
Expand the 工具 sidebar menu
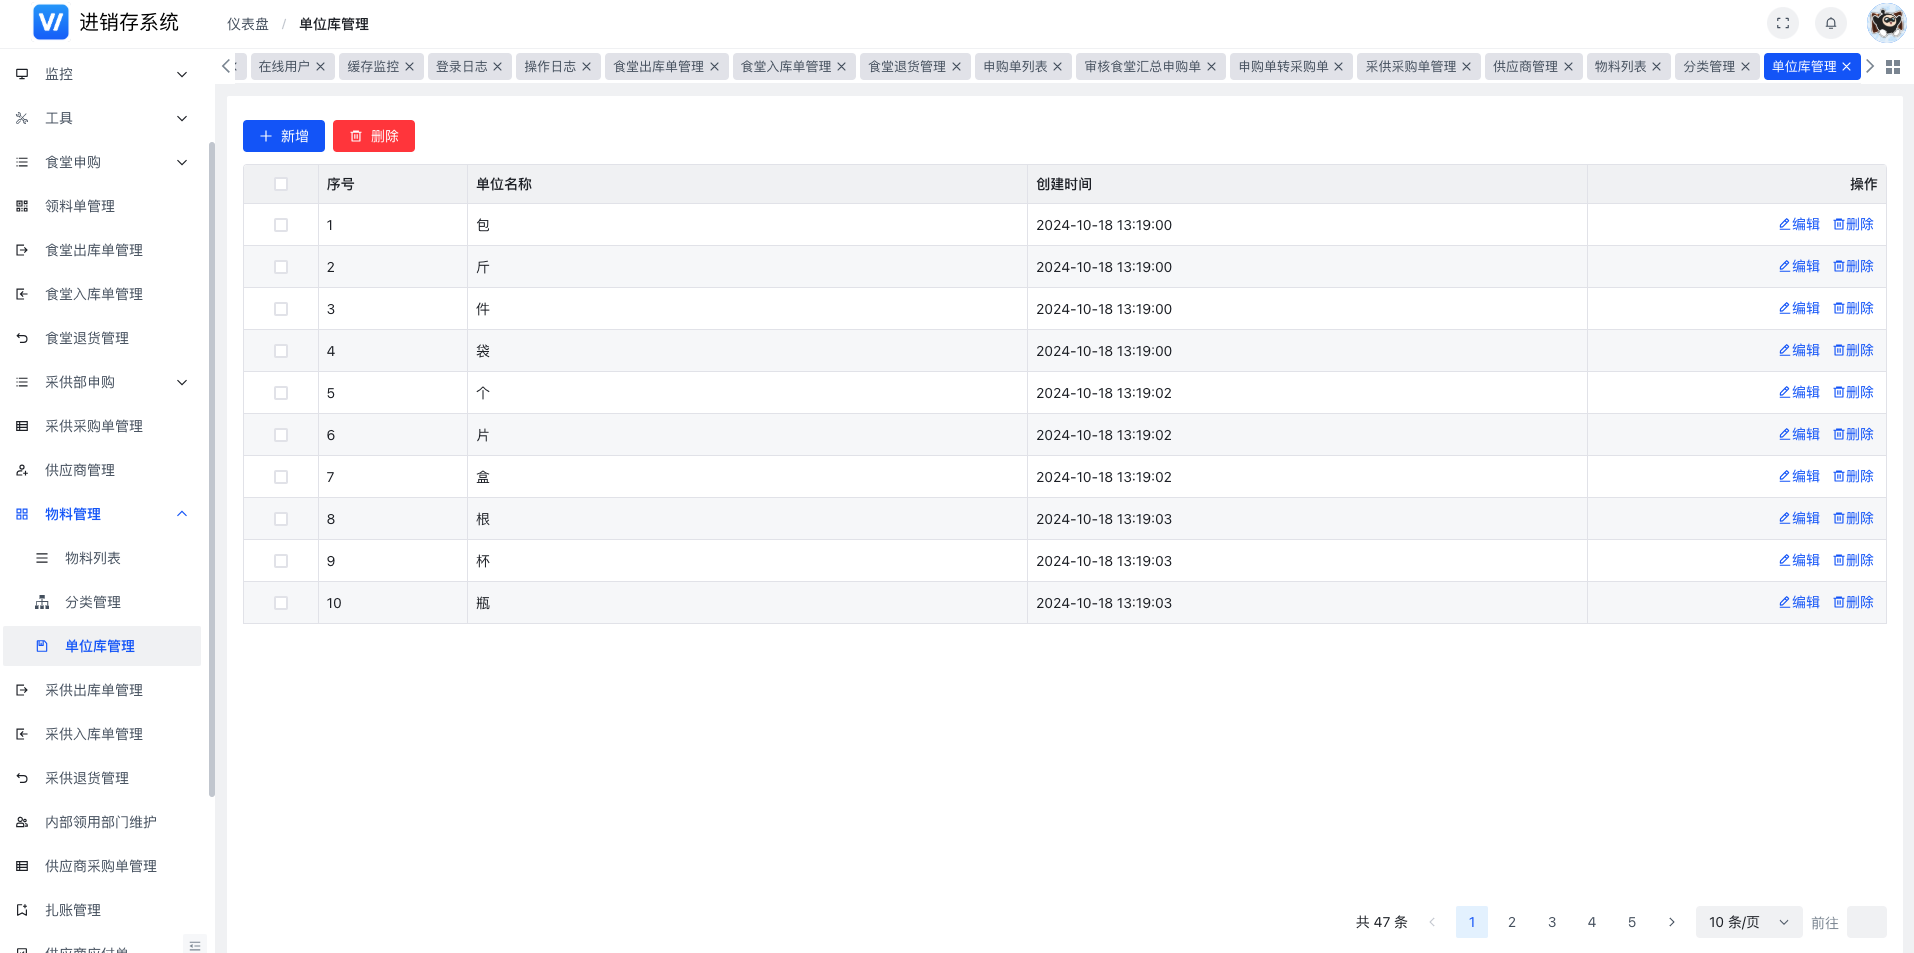click(102, 118)
